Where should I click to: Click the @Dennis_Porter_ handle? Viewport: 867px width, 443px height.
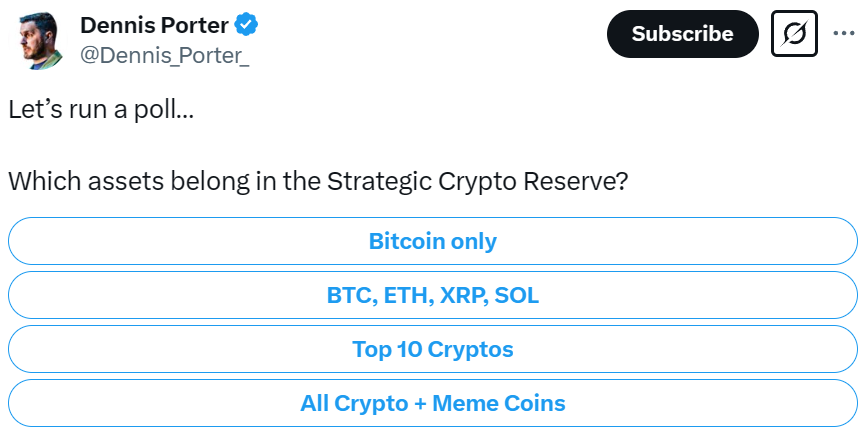[x=165, y=55]
